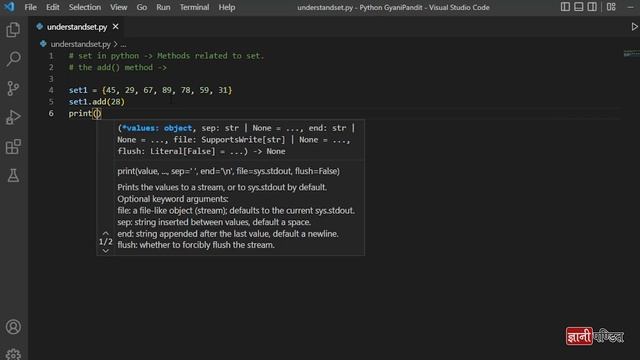Image resolution: width=640 pixels, height=360 pixels.
Task: Click the set1 definition line with numbers
Action: click(150, 90)
